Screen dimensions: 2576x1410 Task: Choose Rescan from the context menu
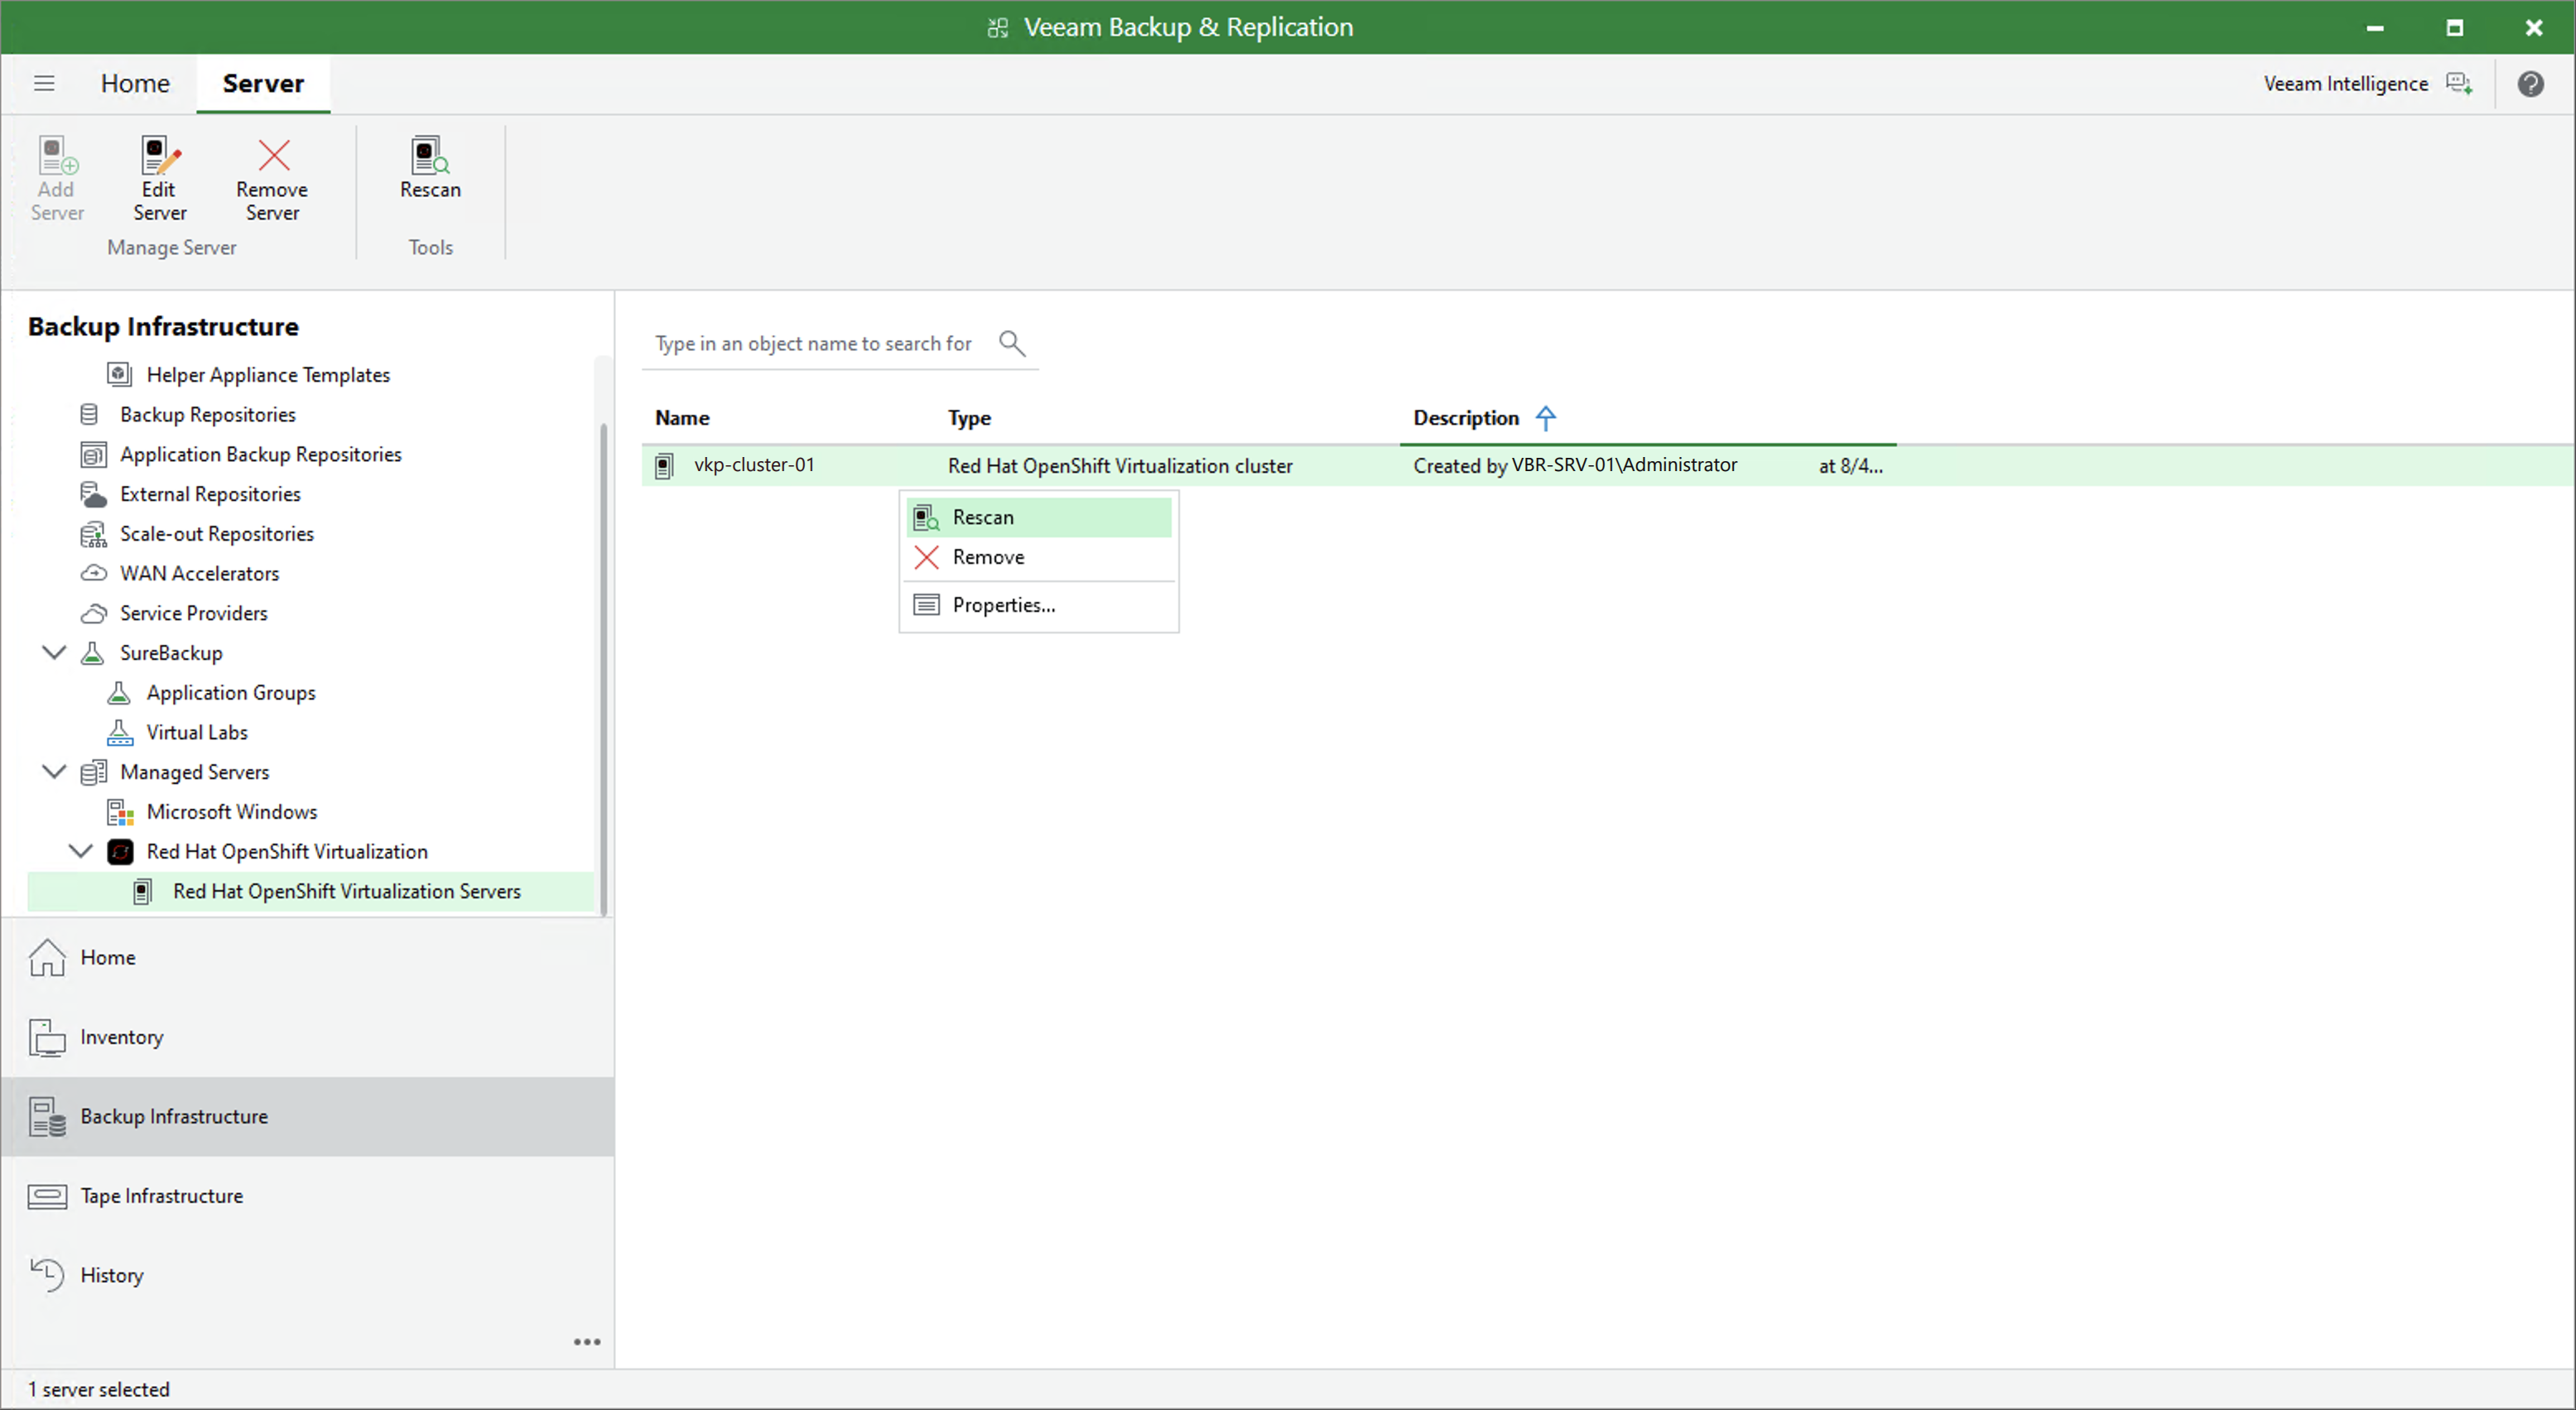pyautogui.click(x=1038, y=518)
